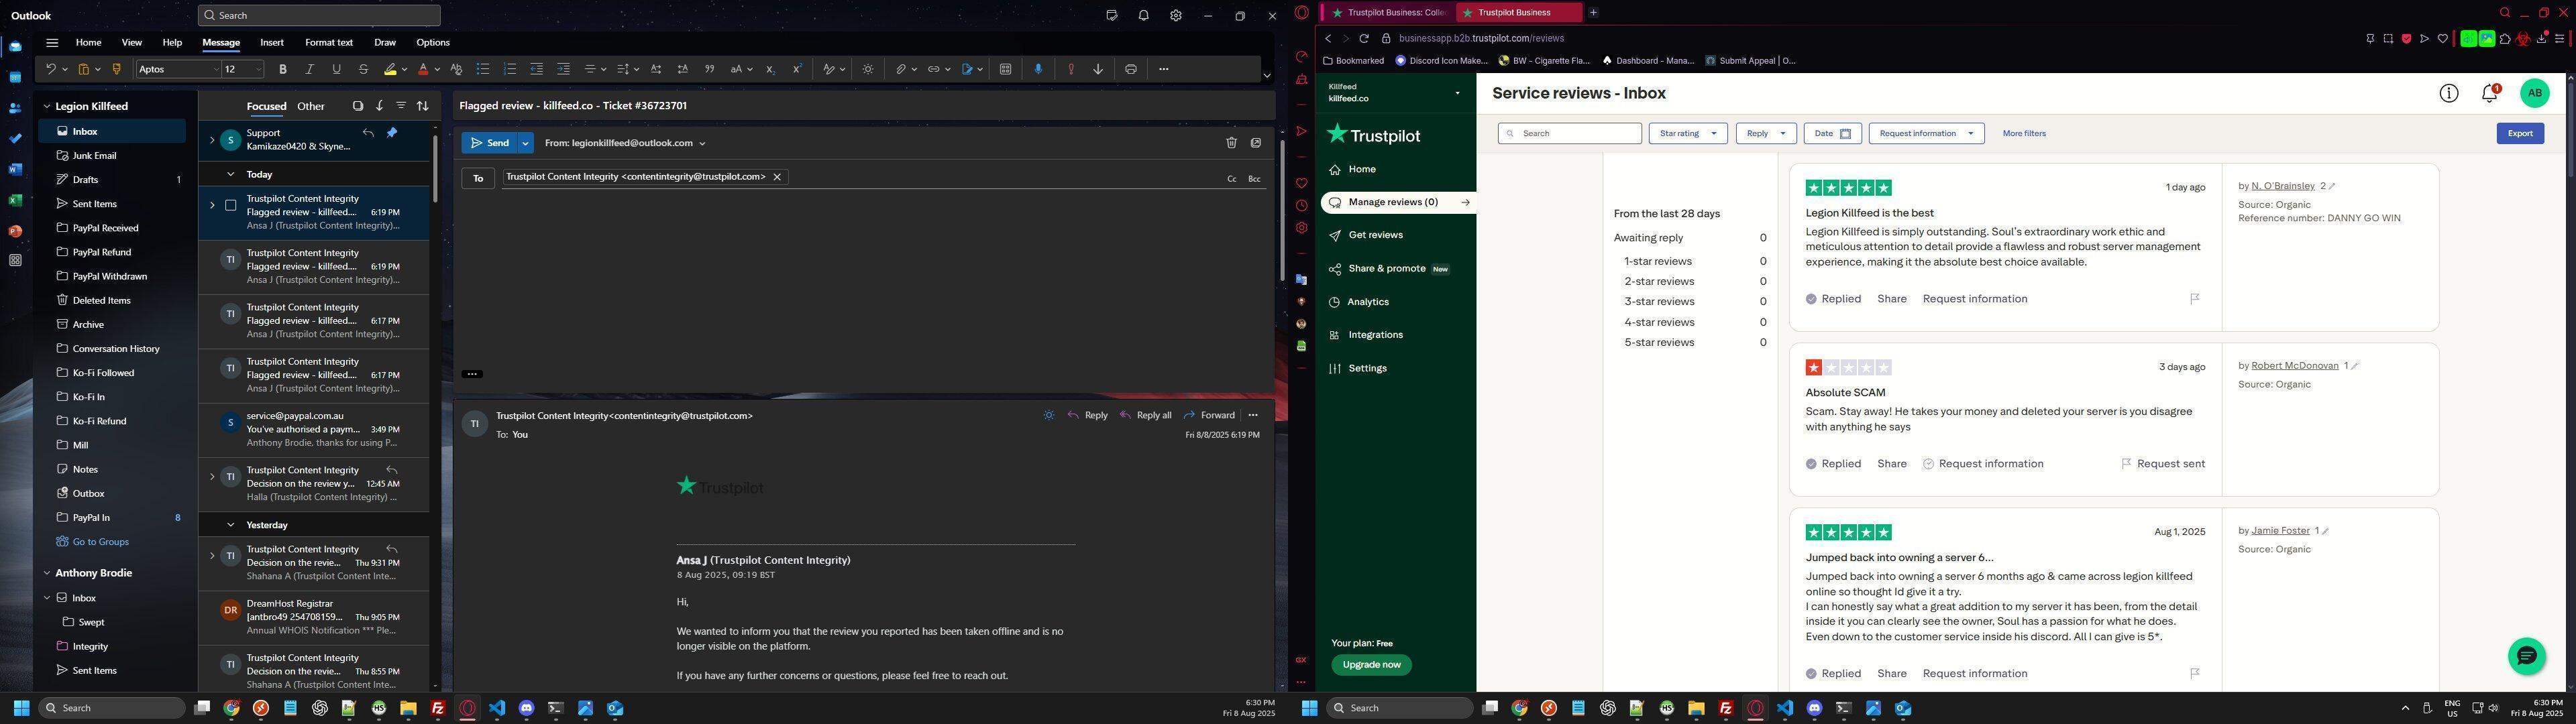Open the Insert ribbon tab
This screenshot has width=2576, height=724.
click(272, 43)
